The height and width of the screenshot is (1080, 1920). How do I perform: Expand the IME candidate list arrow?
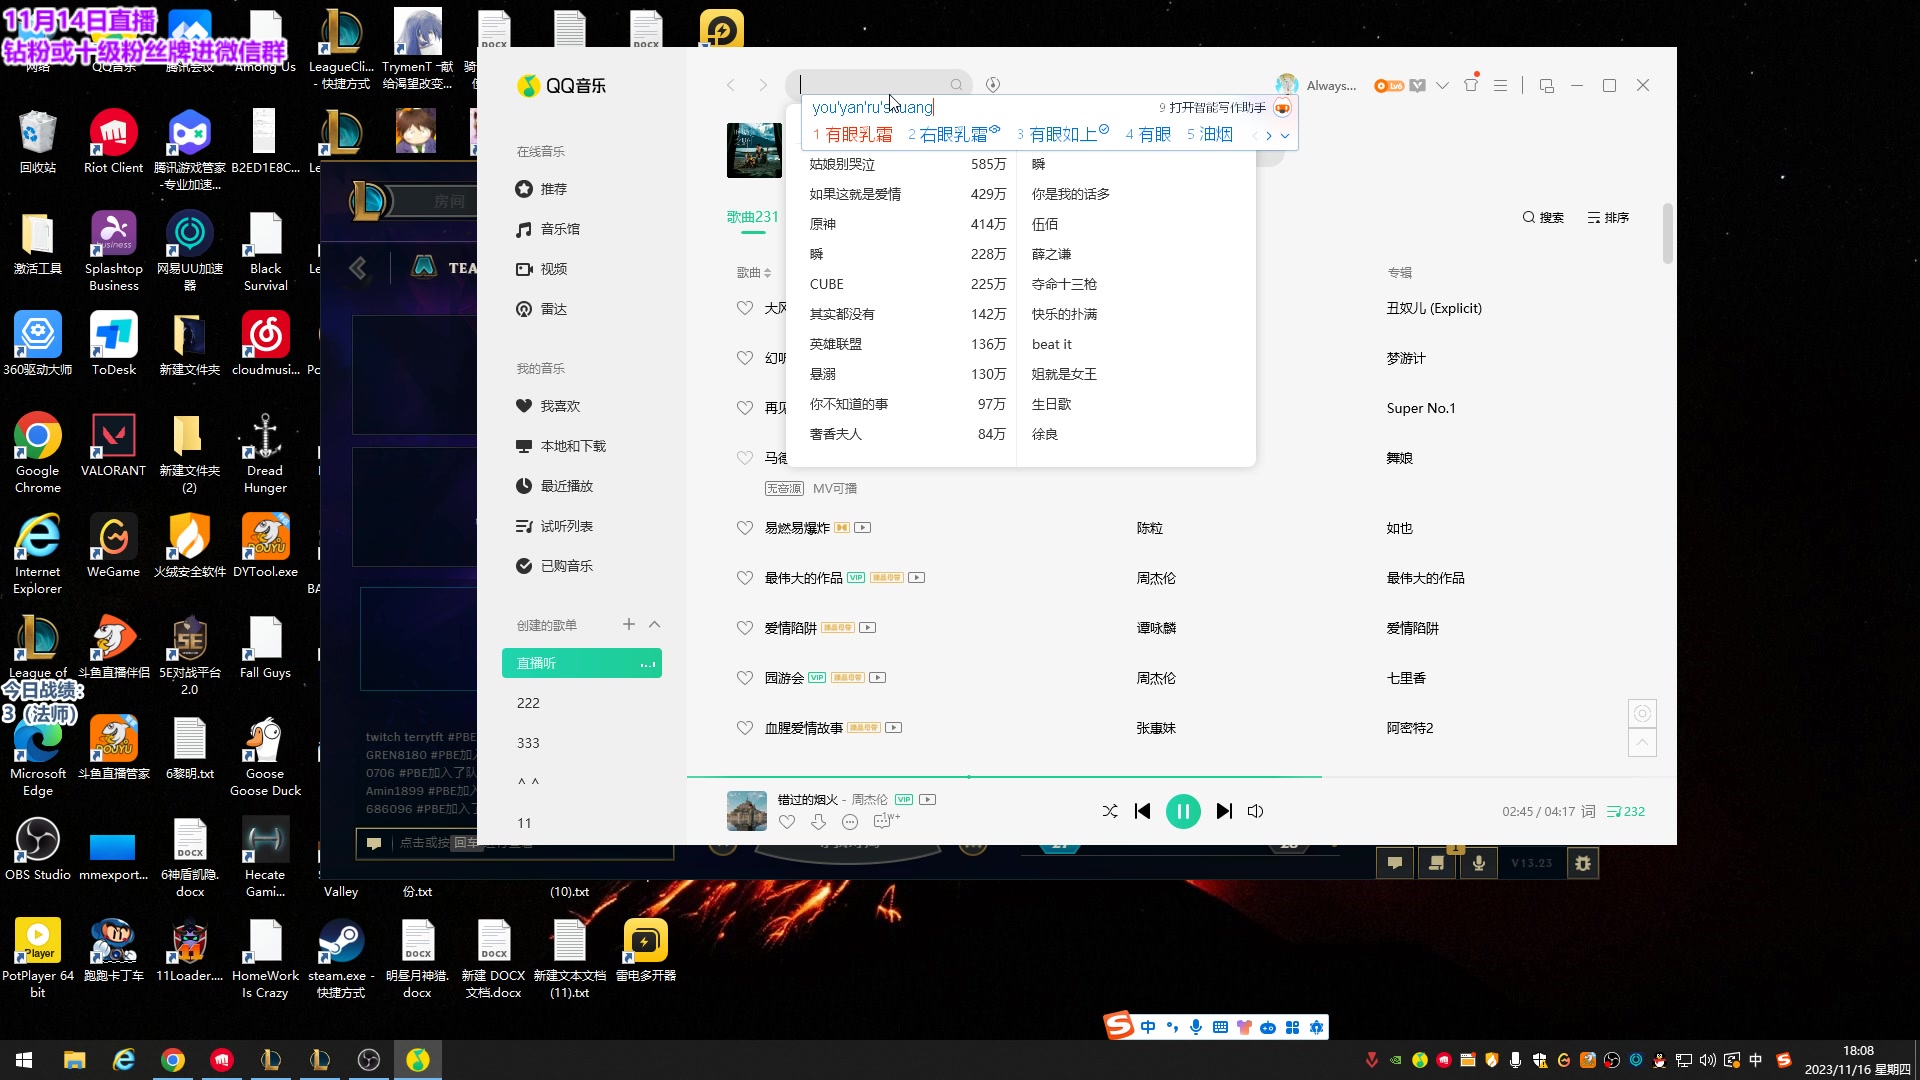(x=1285, y=135)
